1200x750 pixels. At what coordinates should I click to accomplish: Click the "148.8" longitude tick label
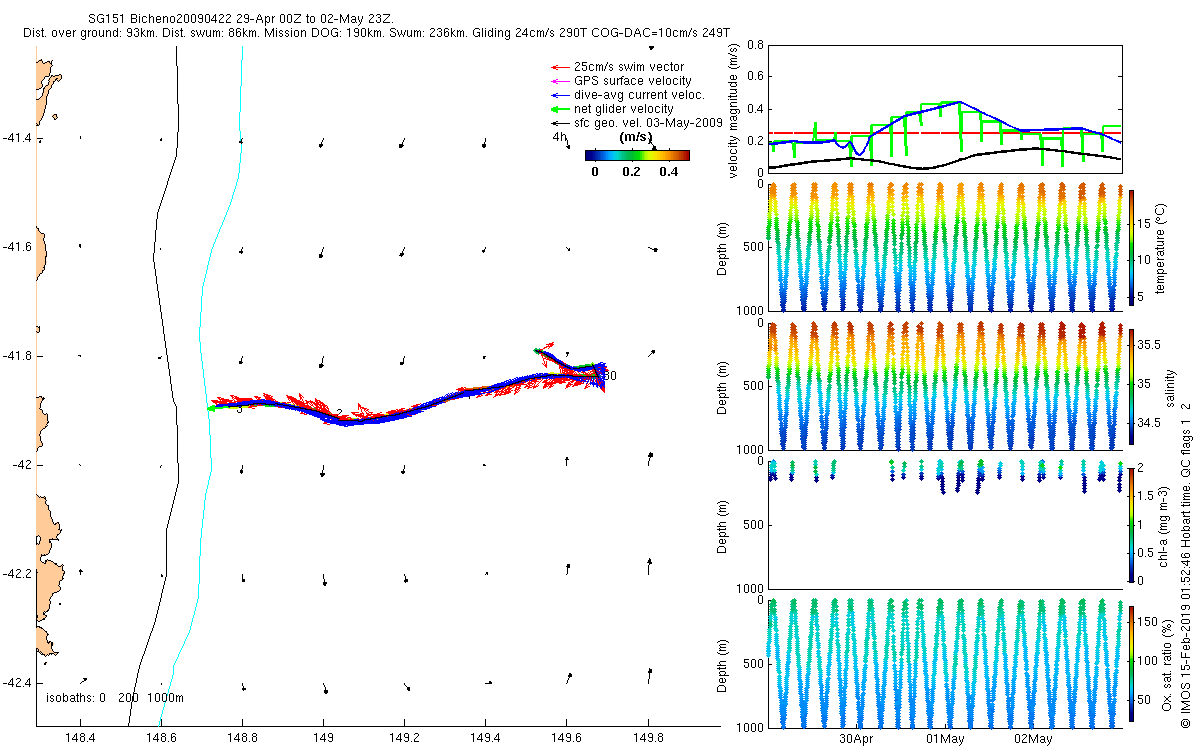pos(242,739)
